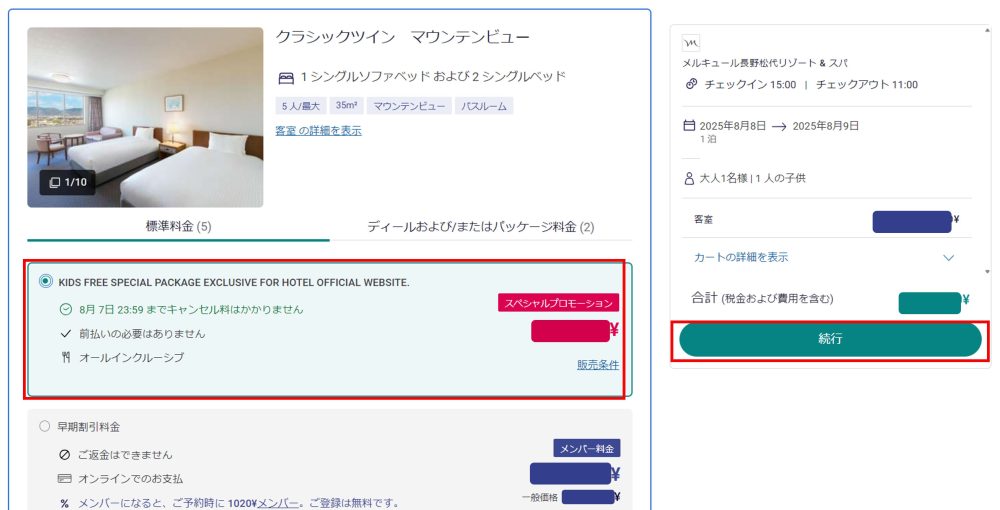
Task: Open the 客室の詳細を表示 link
Action: point(318,131)
